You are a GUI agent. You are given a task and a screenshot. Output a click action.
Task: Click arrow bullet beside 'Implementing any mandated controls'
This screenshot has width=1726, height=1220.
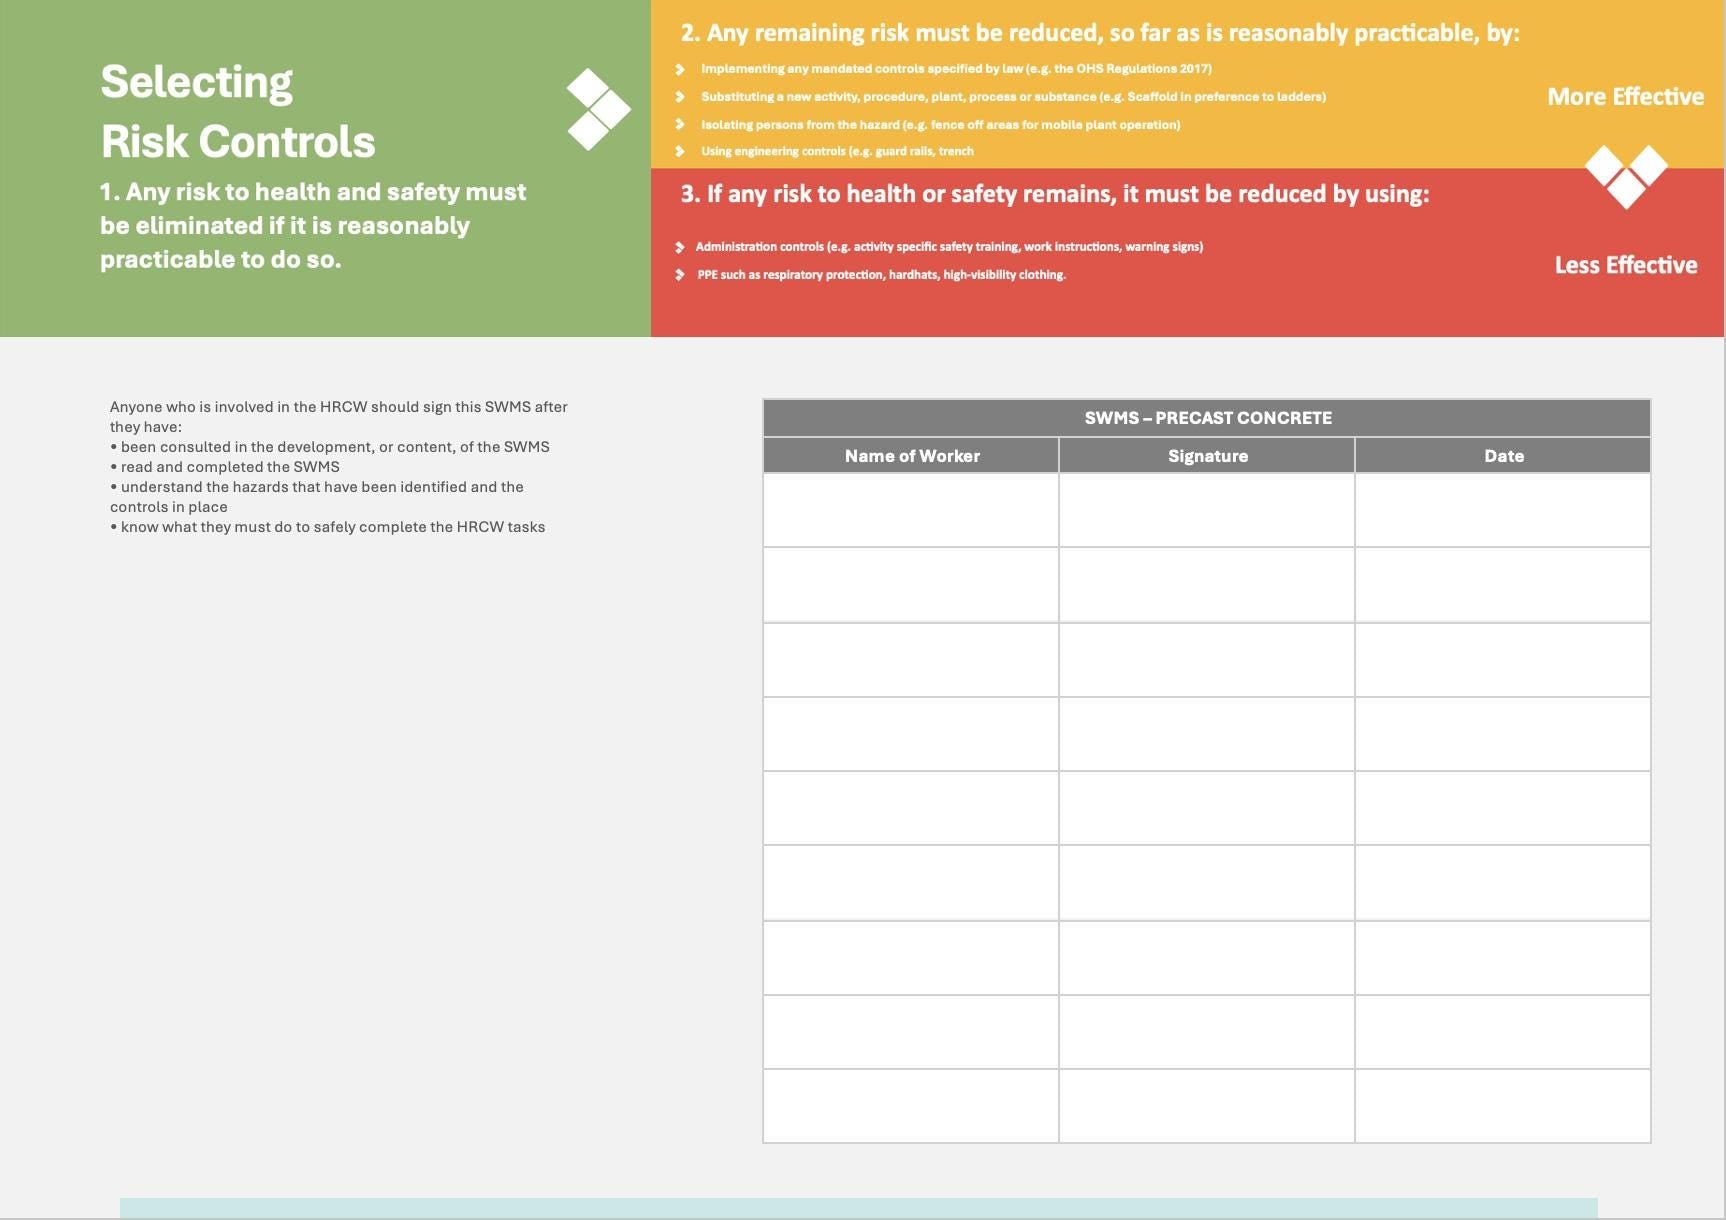680,69
